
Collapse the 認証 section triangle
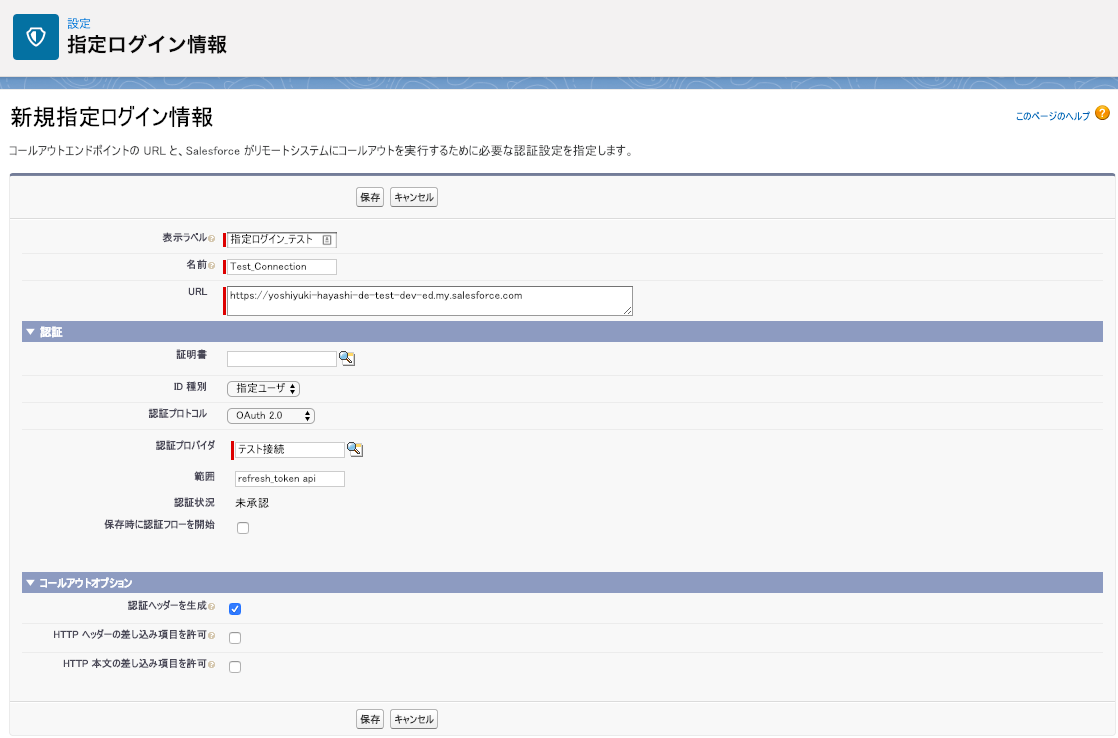pos(30,332)
